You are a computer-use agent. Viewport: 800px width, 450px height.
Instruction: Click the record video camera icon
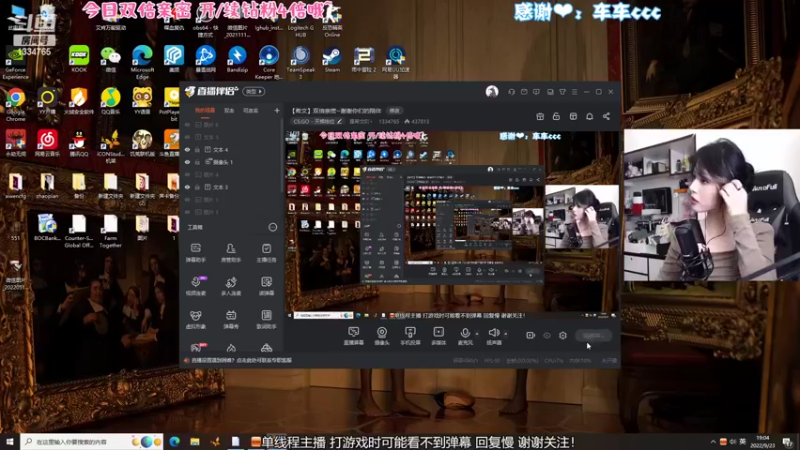coord(531,335)
